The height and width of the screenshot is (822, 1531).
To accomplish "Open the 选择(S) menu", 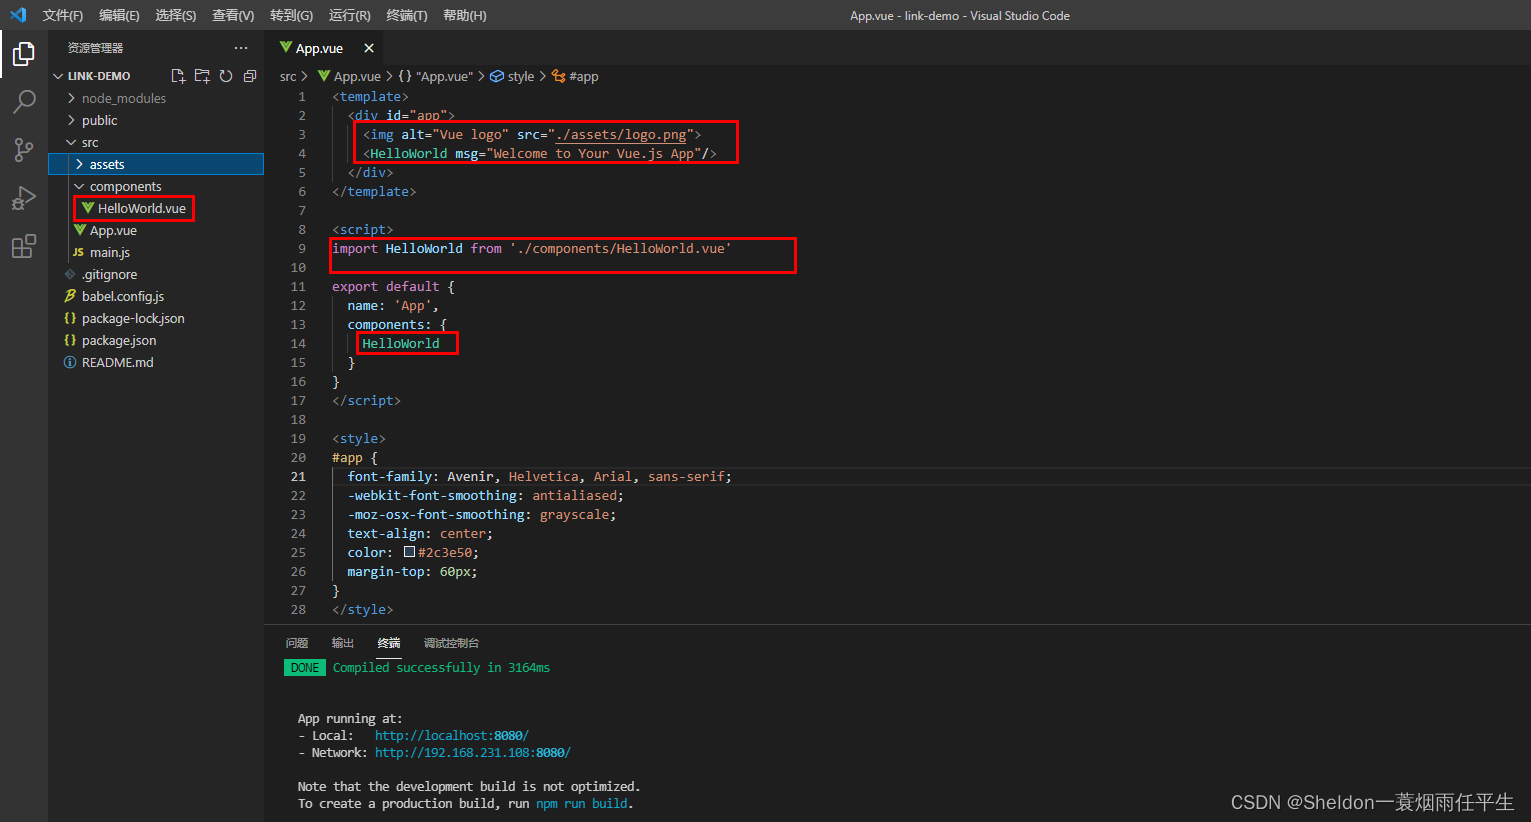I will (176, 15).
